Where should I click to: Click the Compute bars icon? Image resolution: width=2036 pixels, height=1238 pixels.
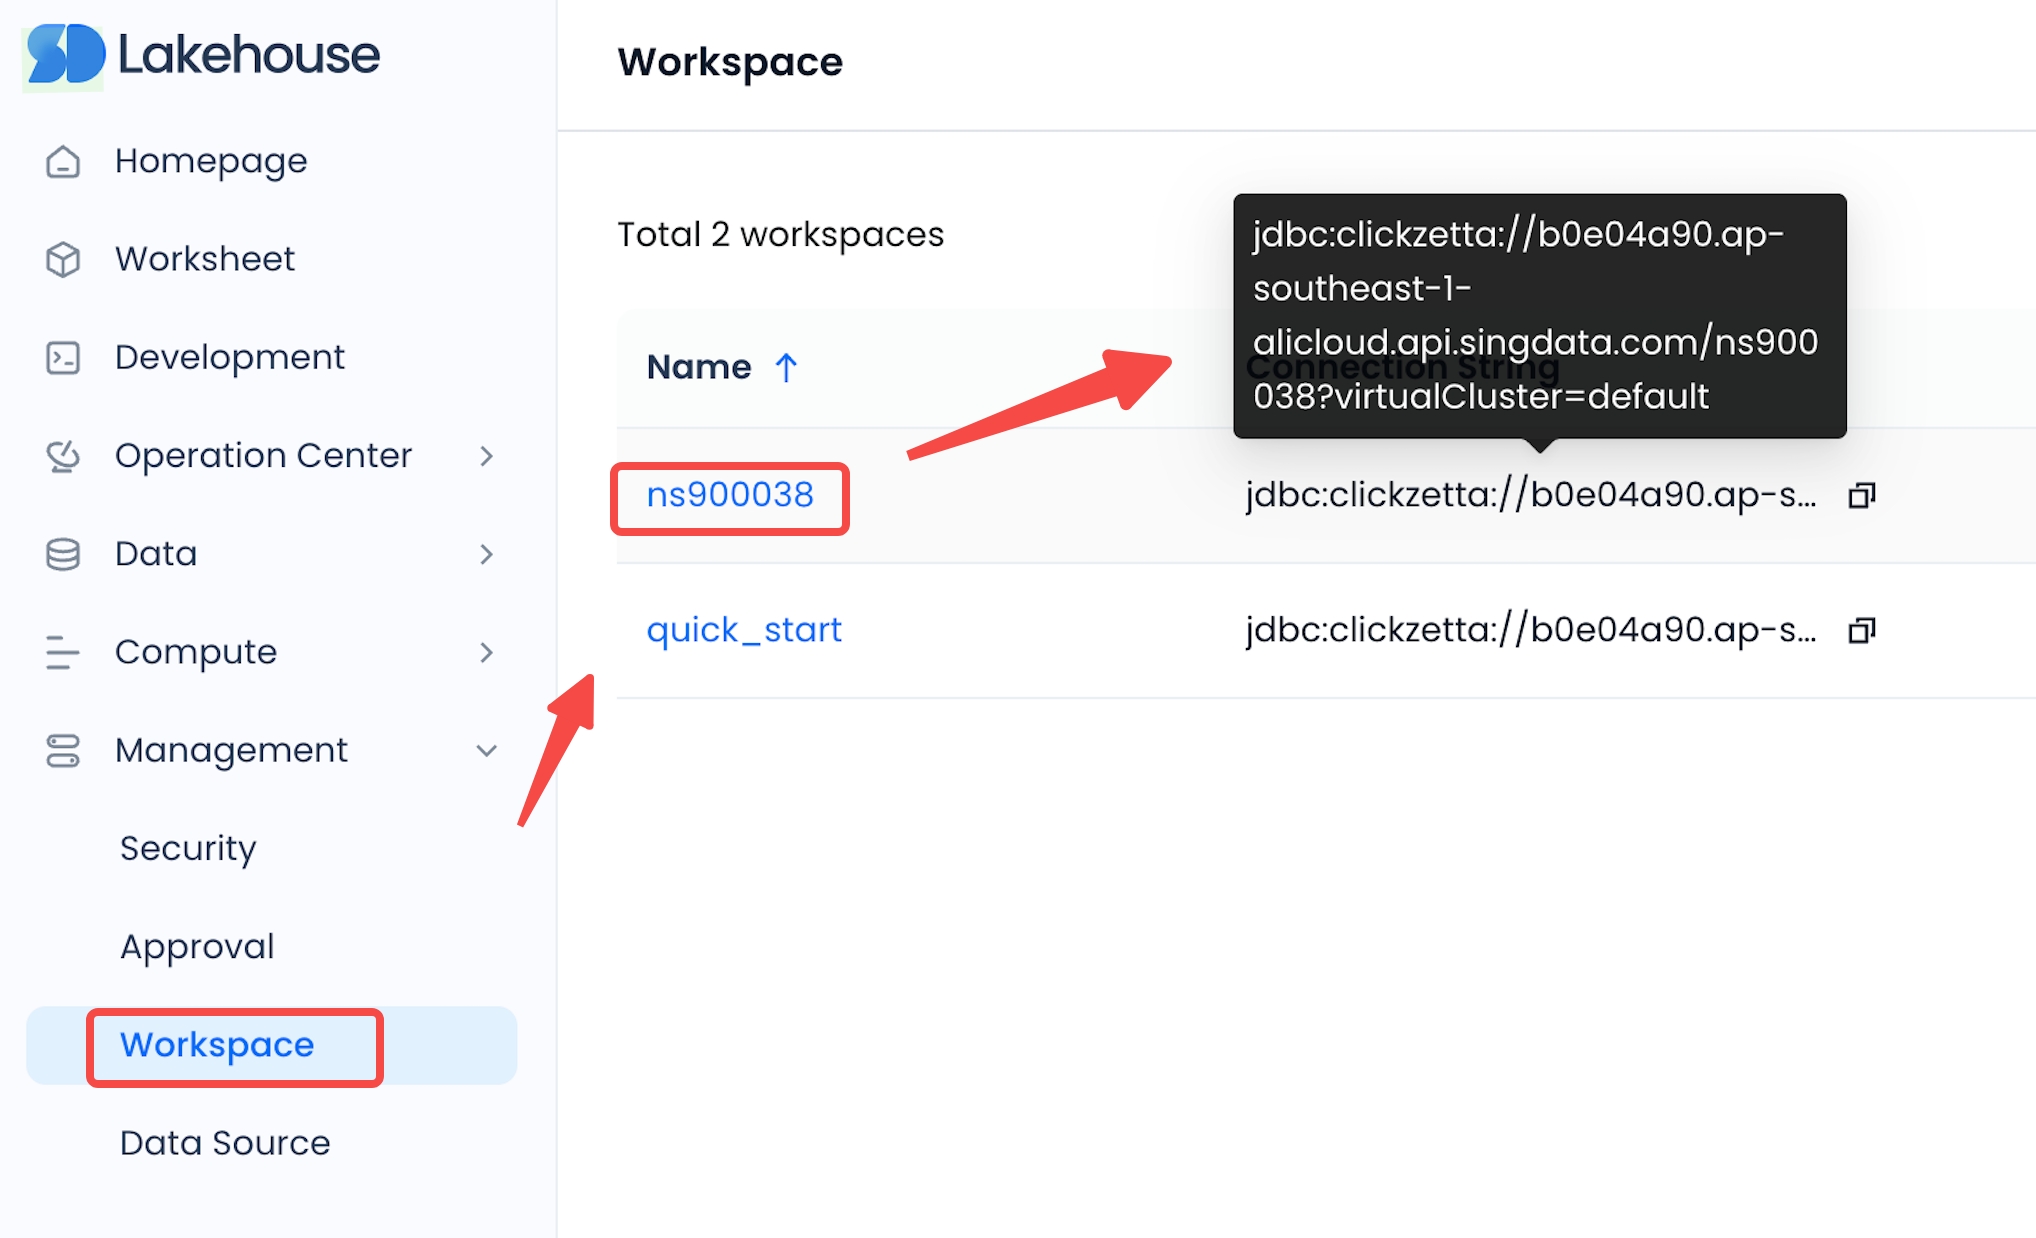pos(62,652)
